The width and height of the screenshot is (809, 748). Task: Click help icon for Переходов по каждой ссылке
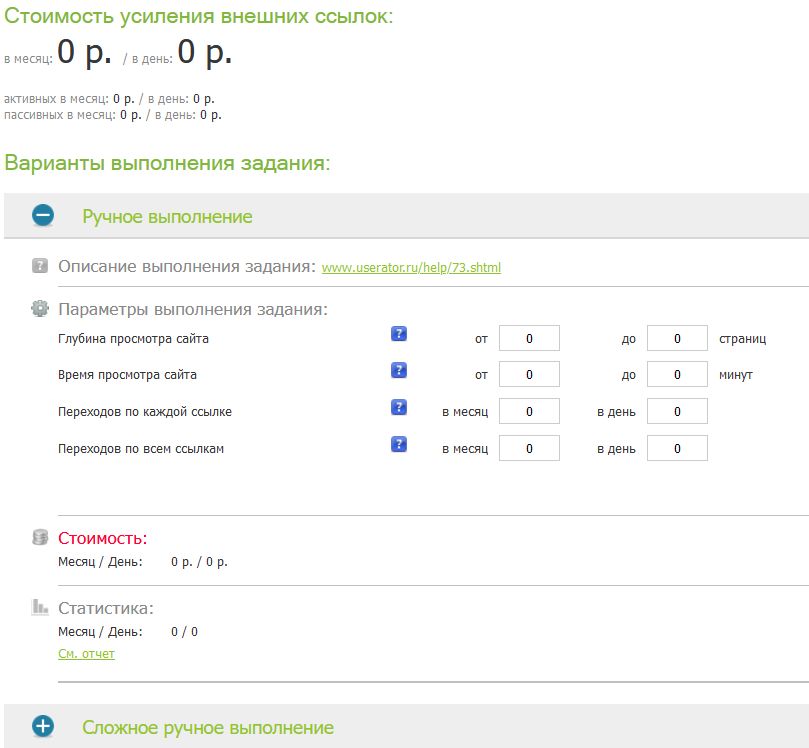(399, 407)
